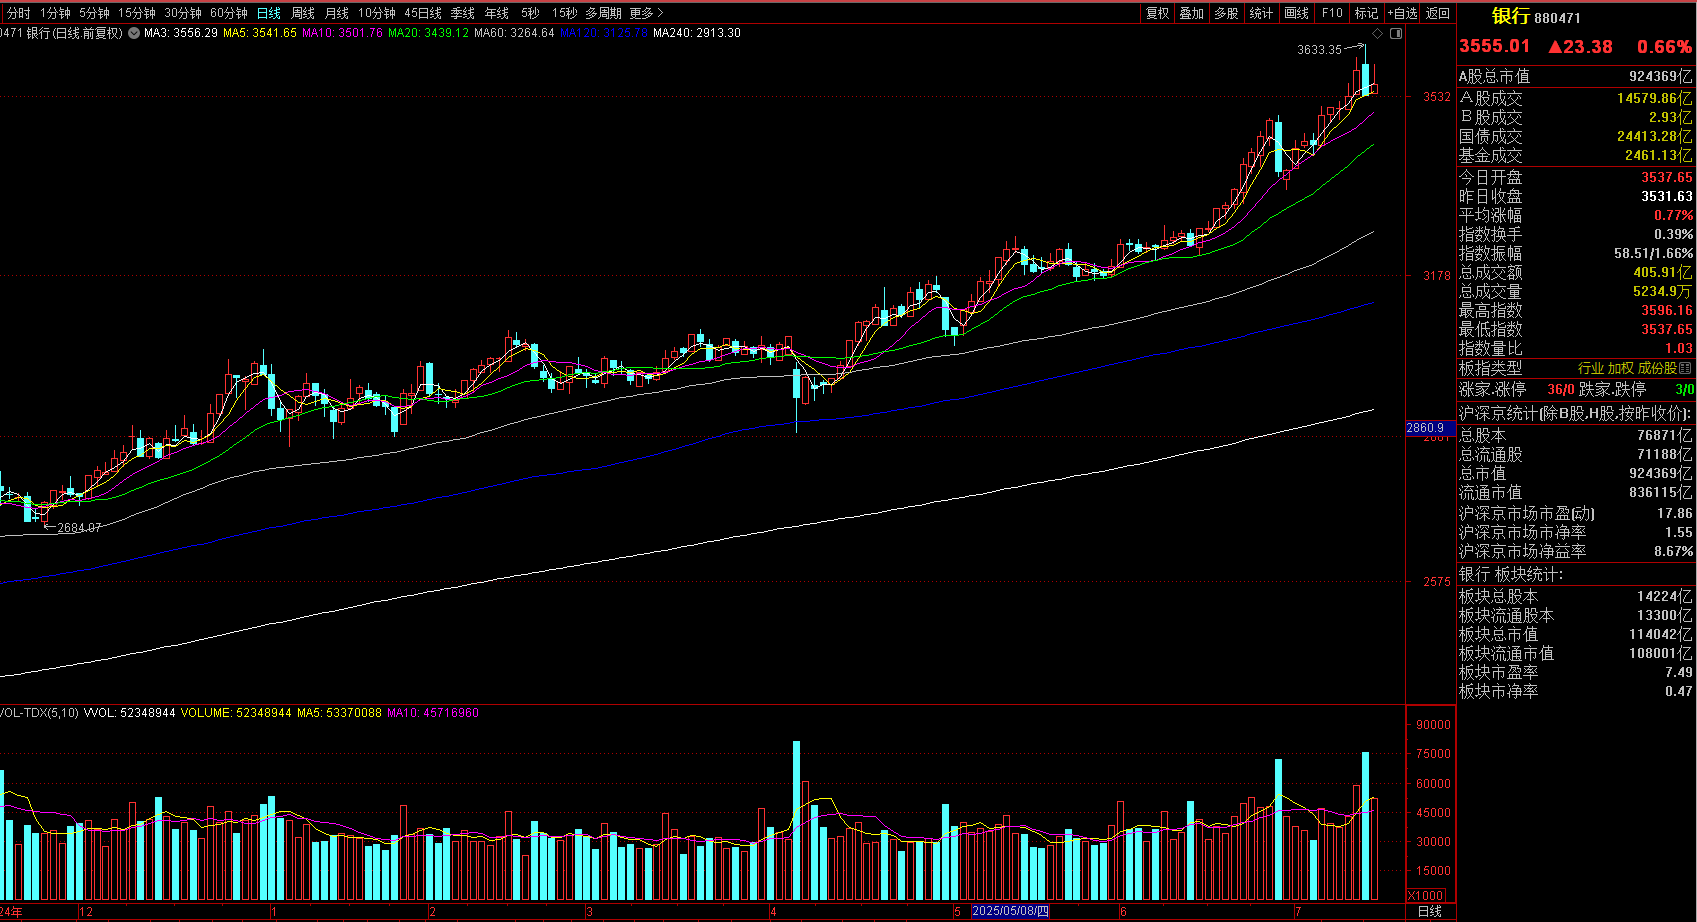
Task: Click the 板块市盈率 value 7.49
Action: pyautogui.click(x=1679, y=673)
